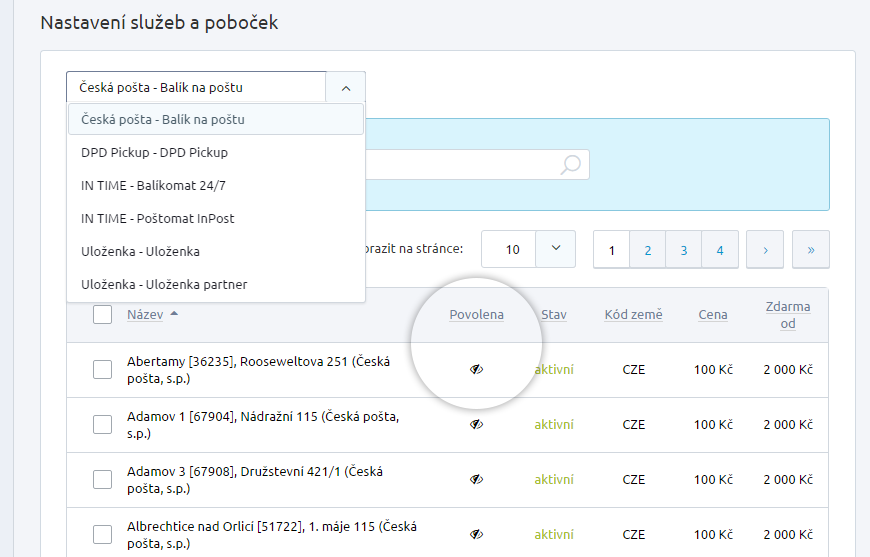
Task: Go to page 3 of results
Action: [x=684, y=250]
